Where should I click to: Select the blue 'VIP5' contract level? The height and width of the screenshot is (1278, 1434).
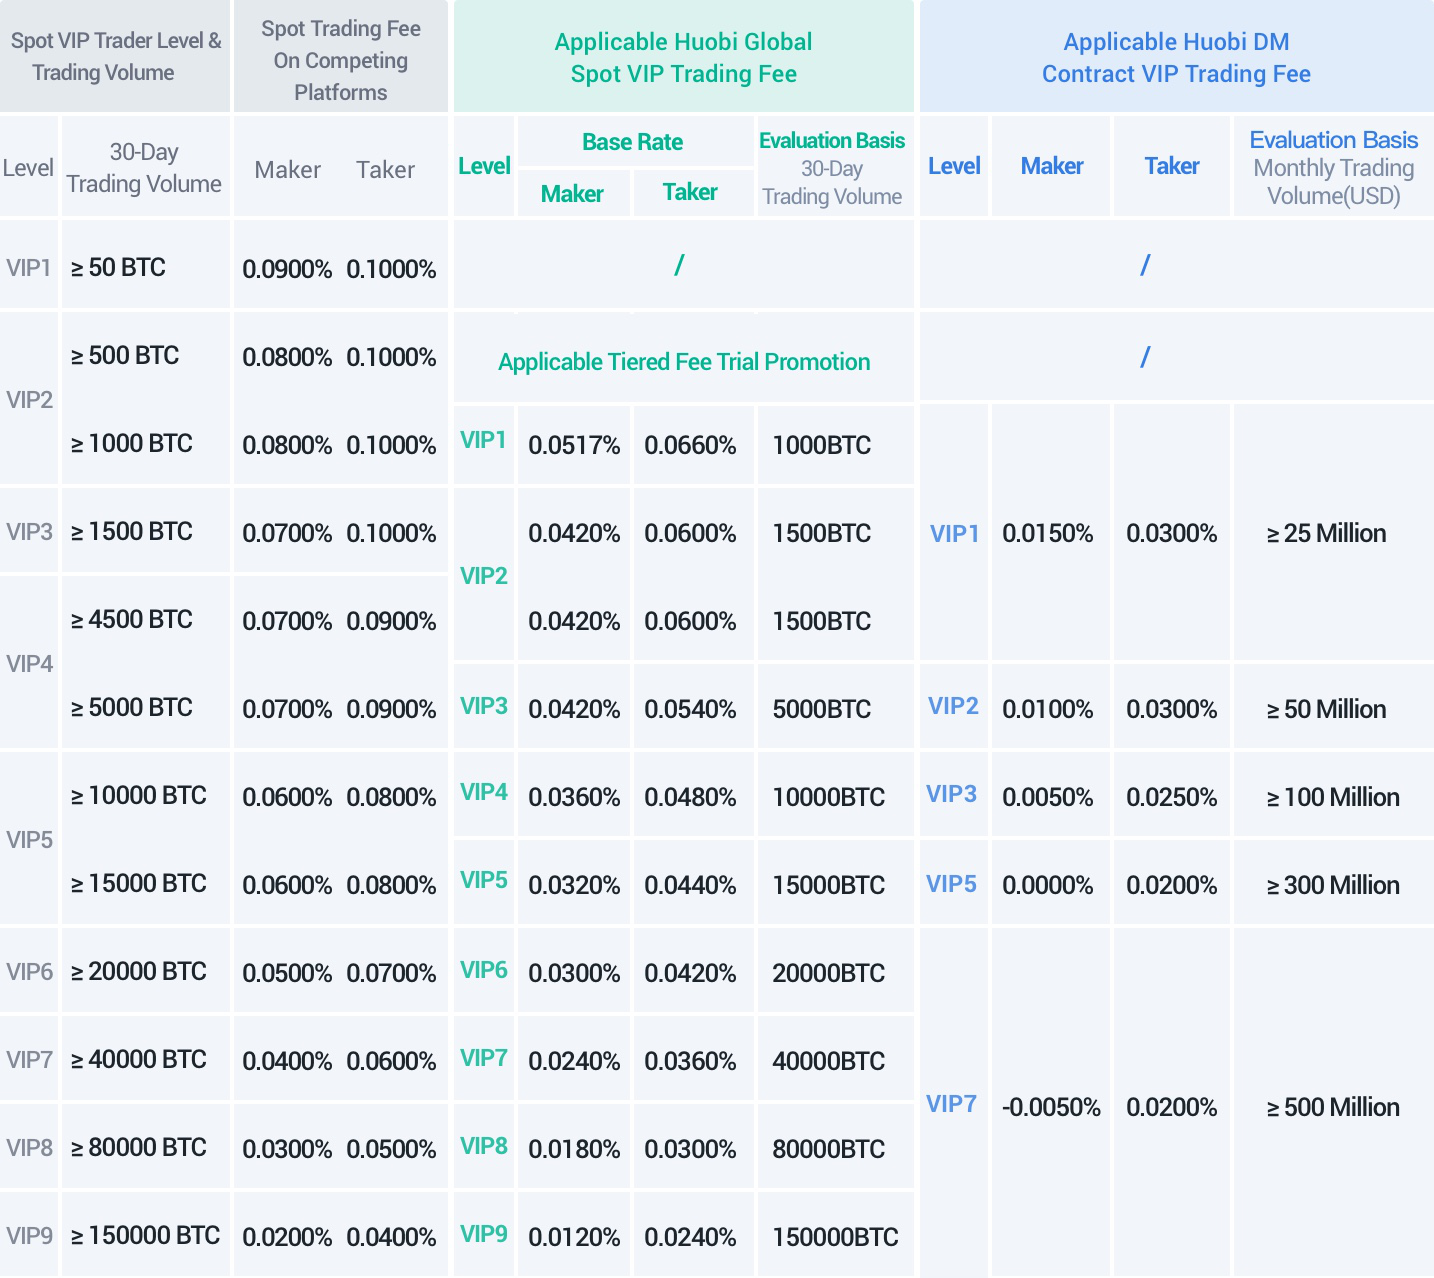tap(952, 884)
